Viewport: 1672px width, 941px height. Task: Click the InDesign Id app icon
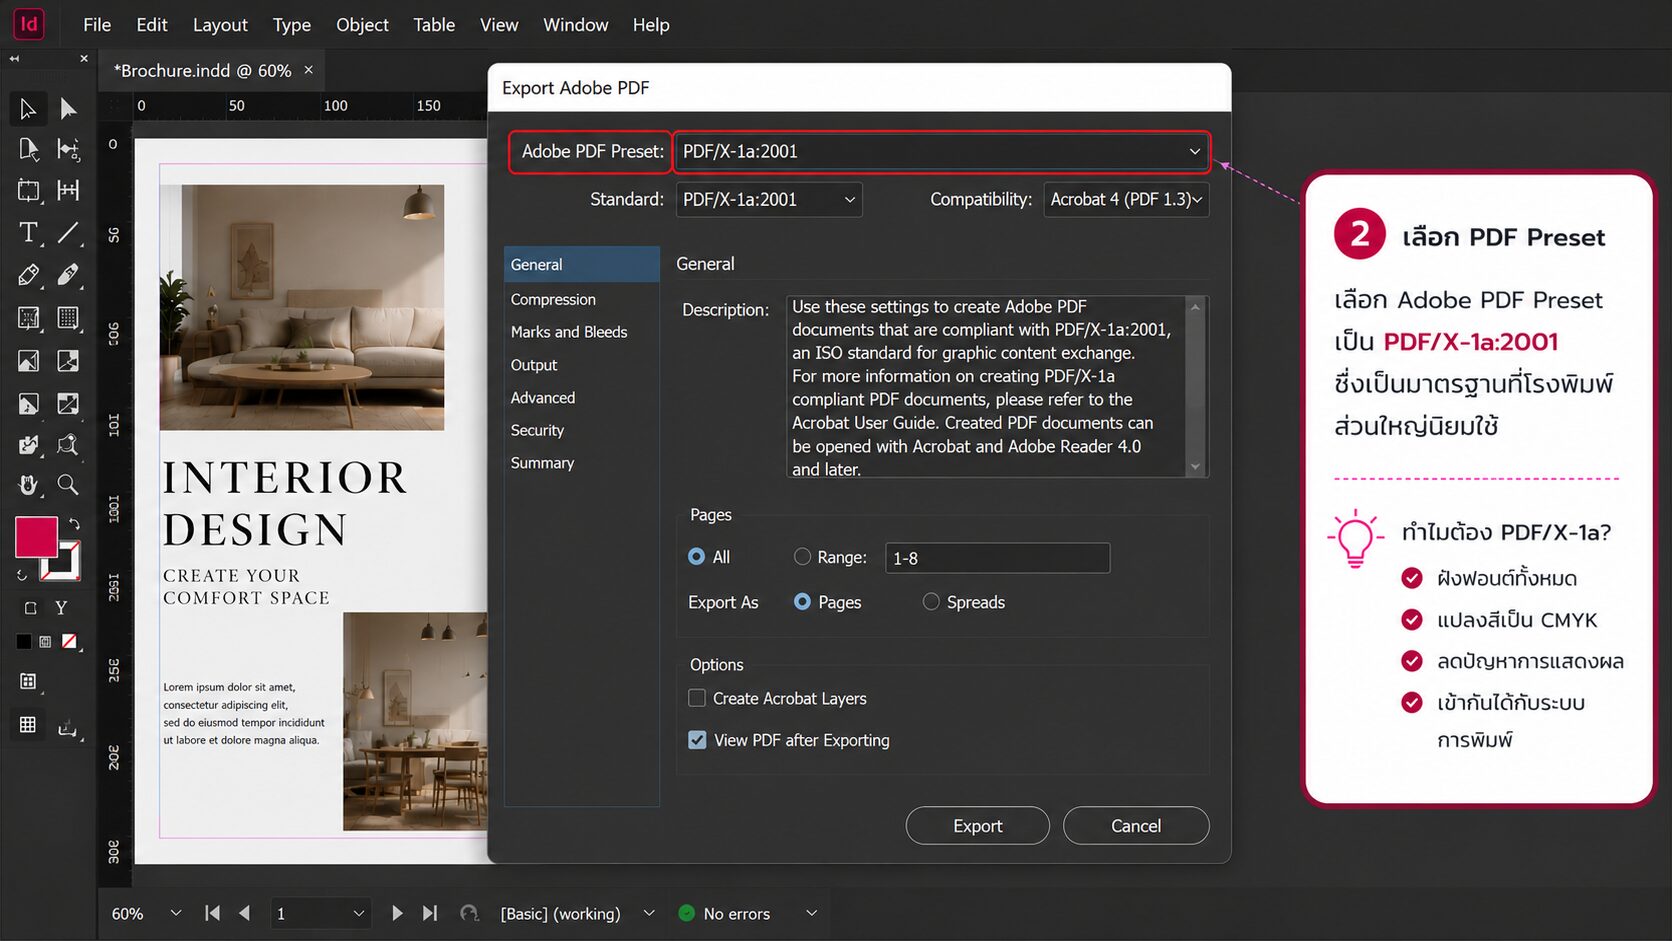pyautogui.click(x=29, y=24)
